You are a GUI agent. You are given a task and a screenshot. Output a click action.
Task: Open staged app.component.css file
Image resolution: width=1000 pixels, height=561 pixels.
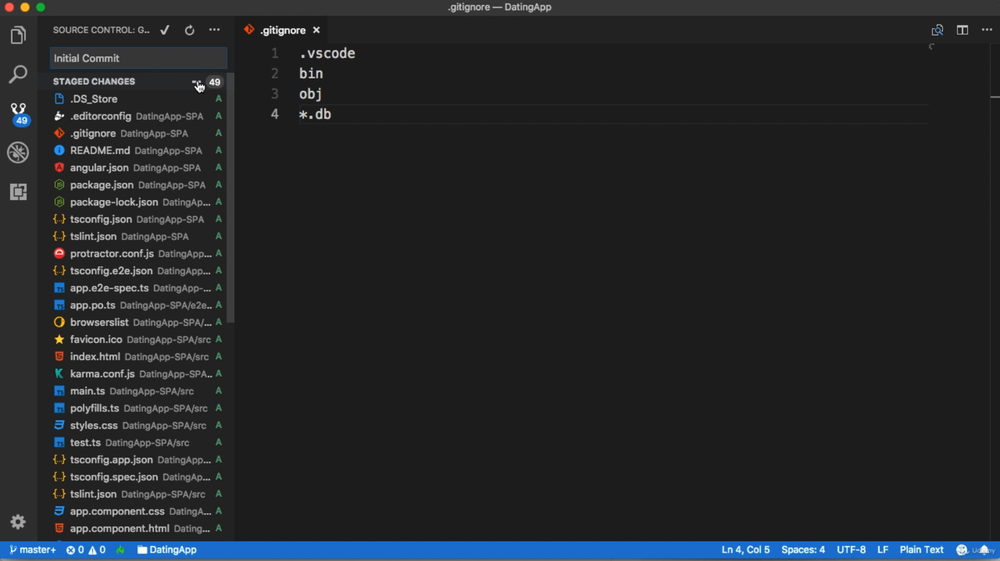[138, 511]
